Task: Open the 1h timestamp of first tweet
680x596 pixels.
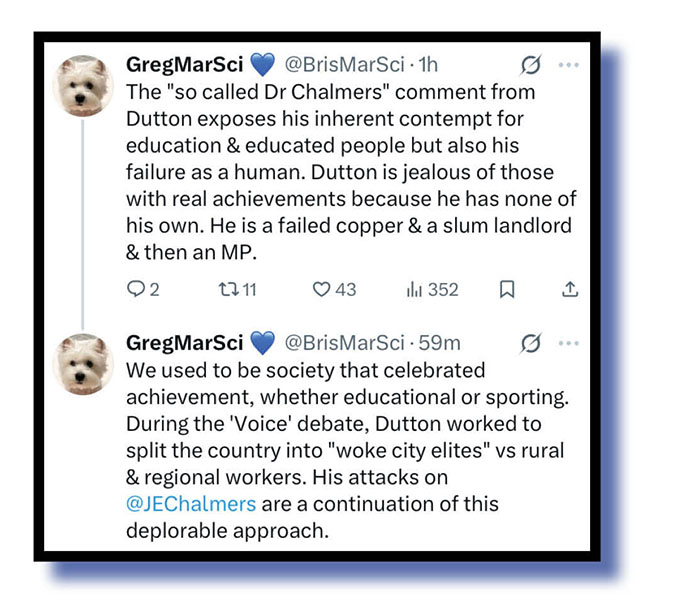Action: pyautogui.click(x=428, y=65)
